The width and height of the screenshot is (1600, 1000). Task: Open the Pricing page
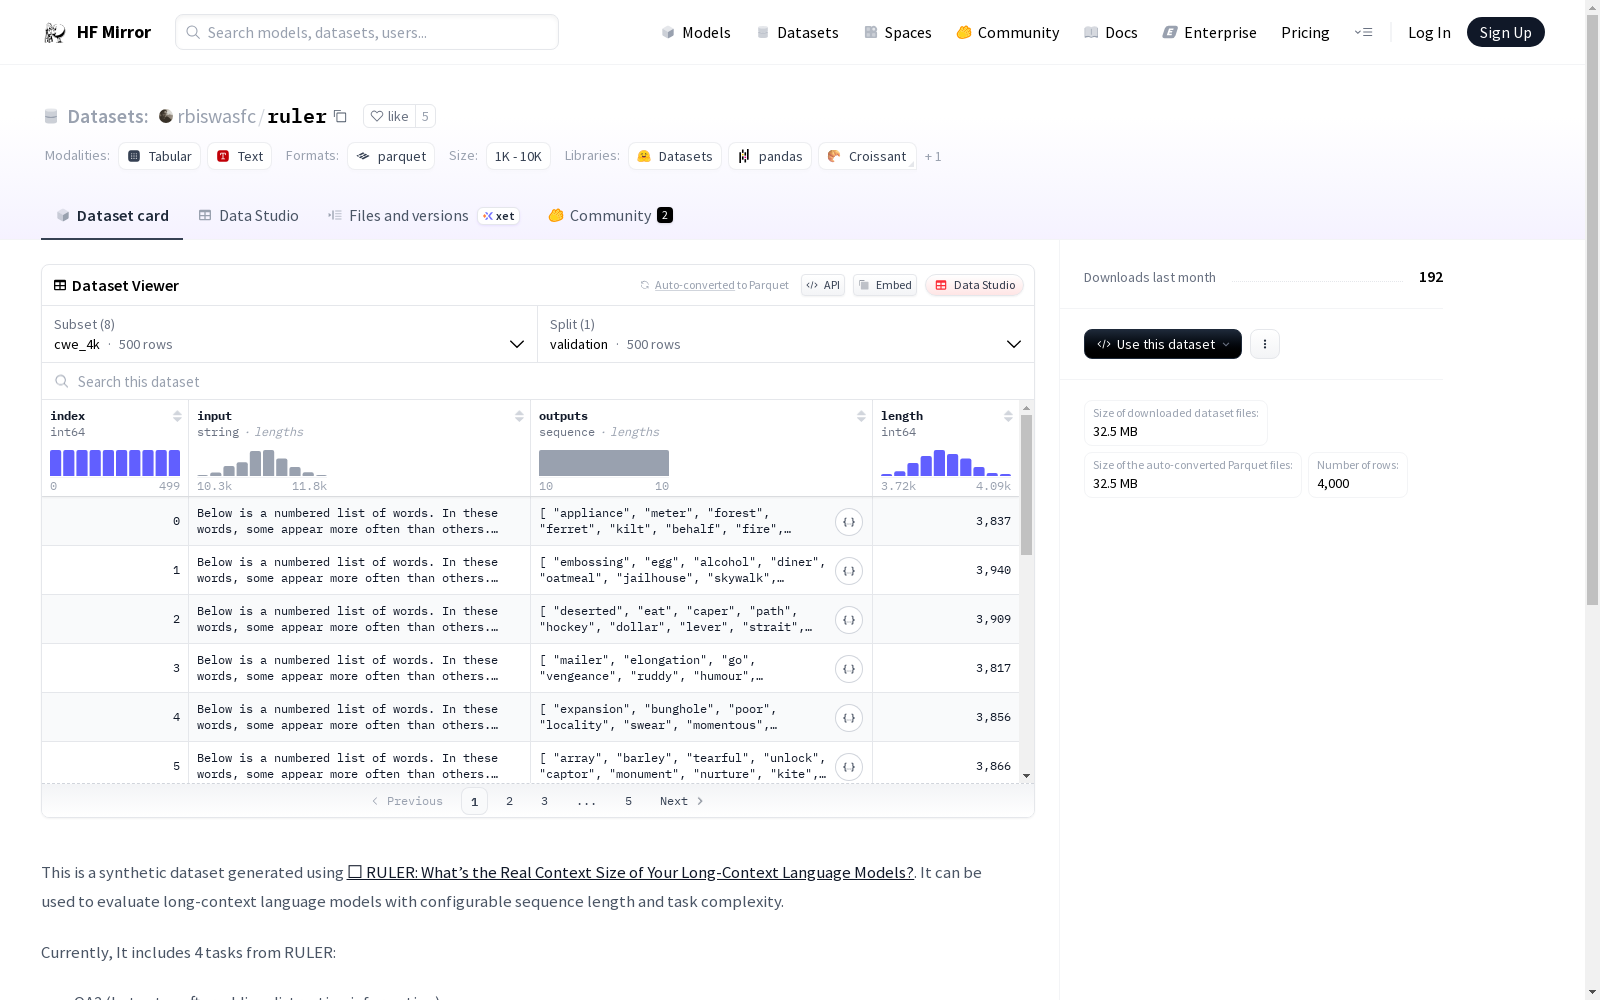coord(1305,32)
